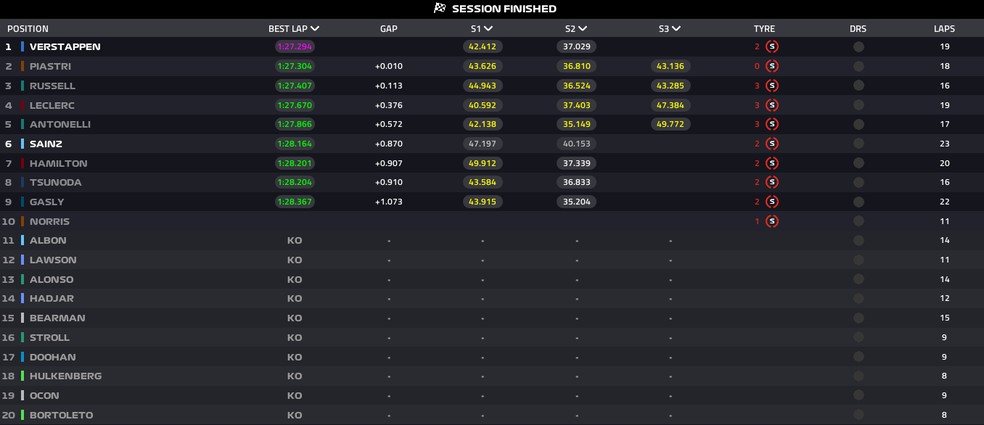Click Tsunoda's soft tyre icon

point(772,182)
